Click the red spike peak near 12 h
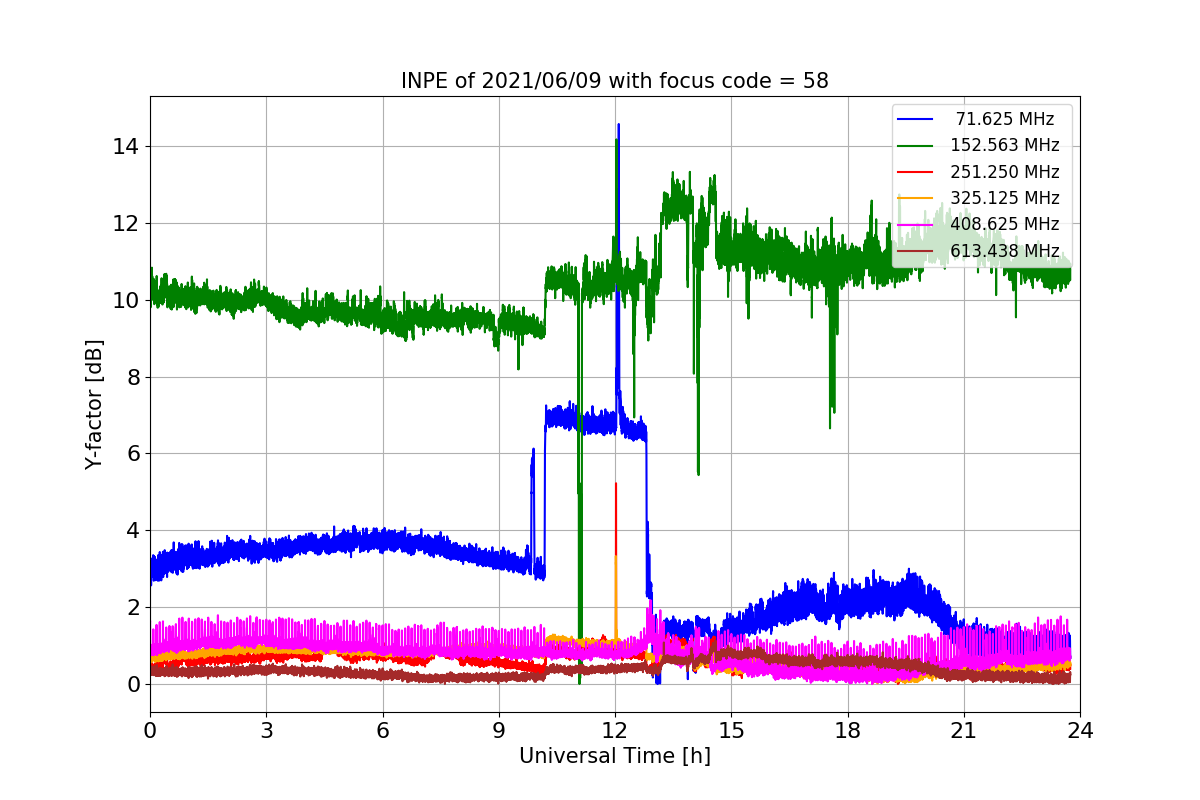Screen dimensions: 1200x800 [615, 485]
